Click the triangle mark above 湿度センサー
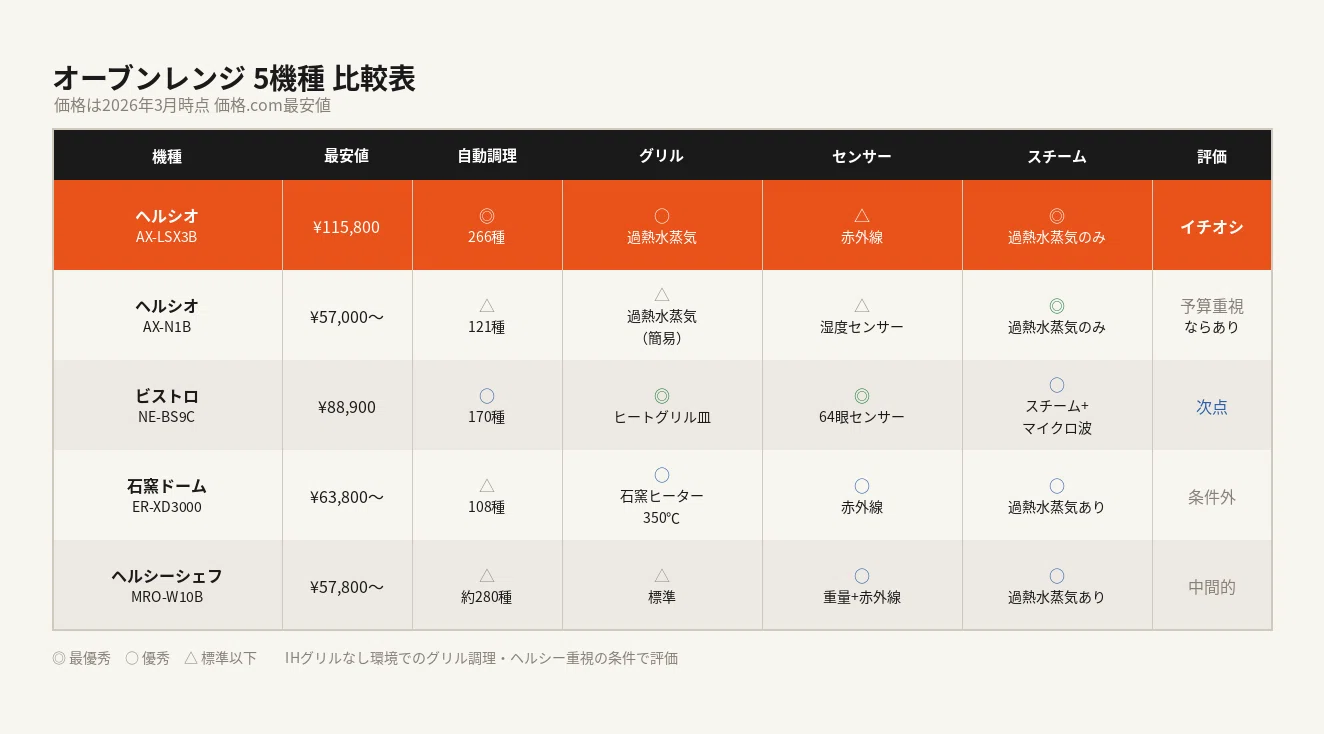 click(862, 305)
